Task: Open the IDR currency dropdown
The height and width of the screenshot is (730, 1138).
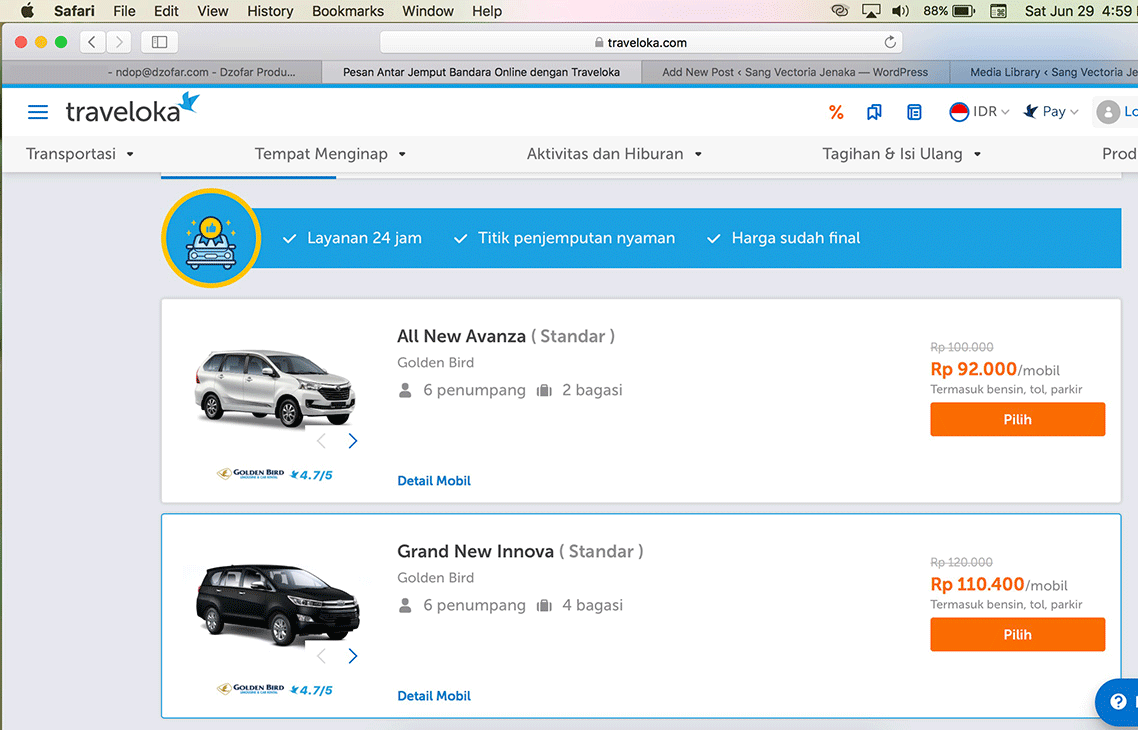Action: coord(979,112)
